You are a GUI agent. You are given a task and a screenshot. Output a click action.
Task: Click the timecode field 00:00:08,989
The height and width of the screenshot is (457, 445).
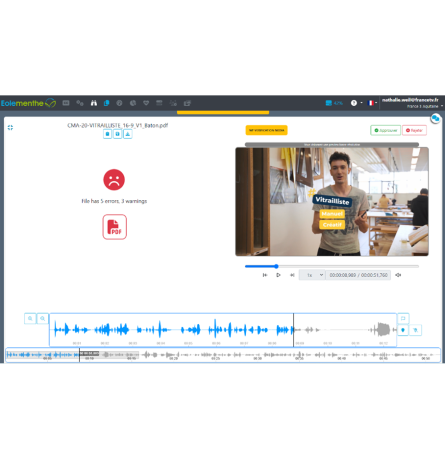click(358, 275)
